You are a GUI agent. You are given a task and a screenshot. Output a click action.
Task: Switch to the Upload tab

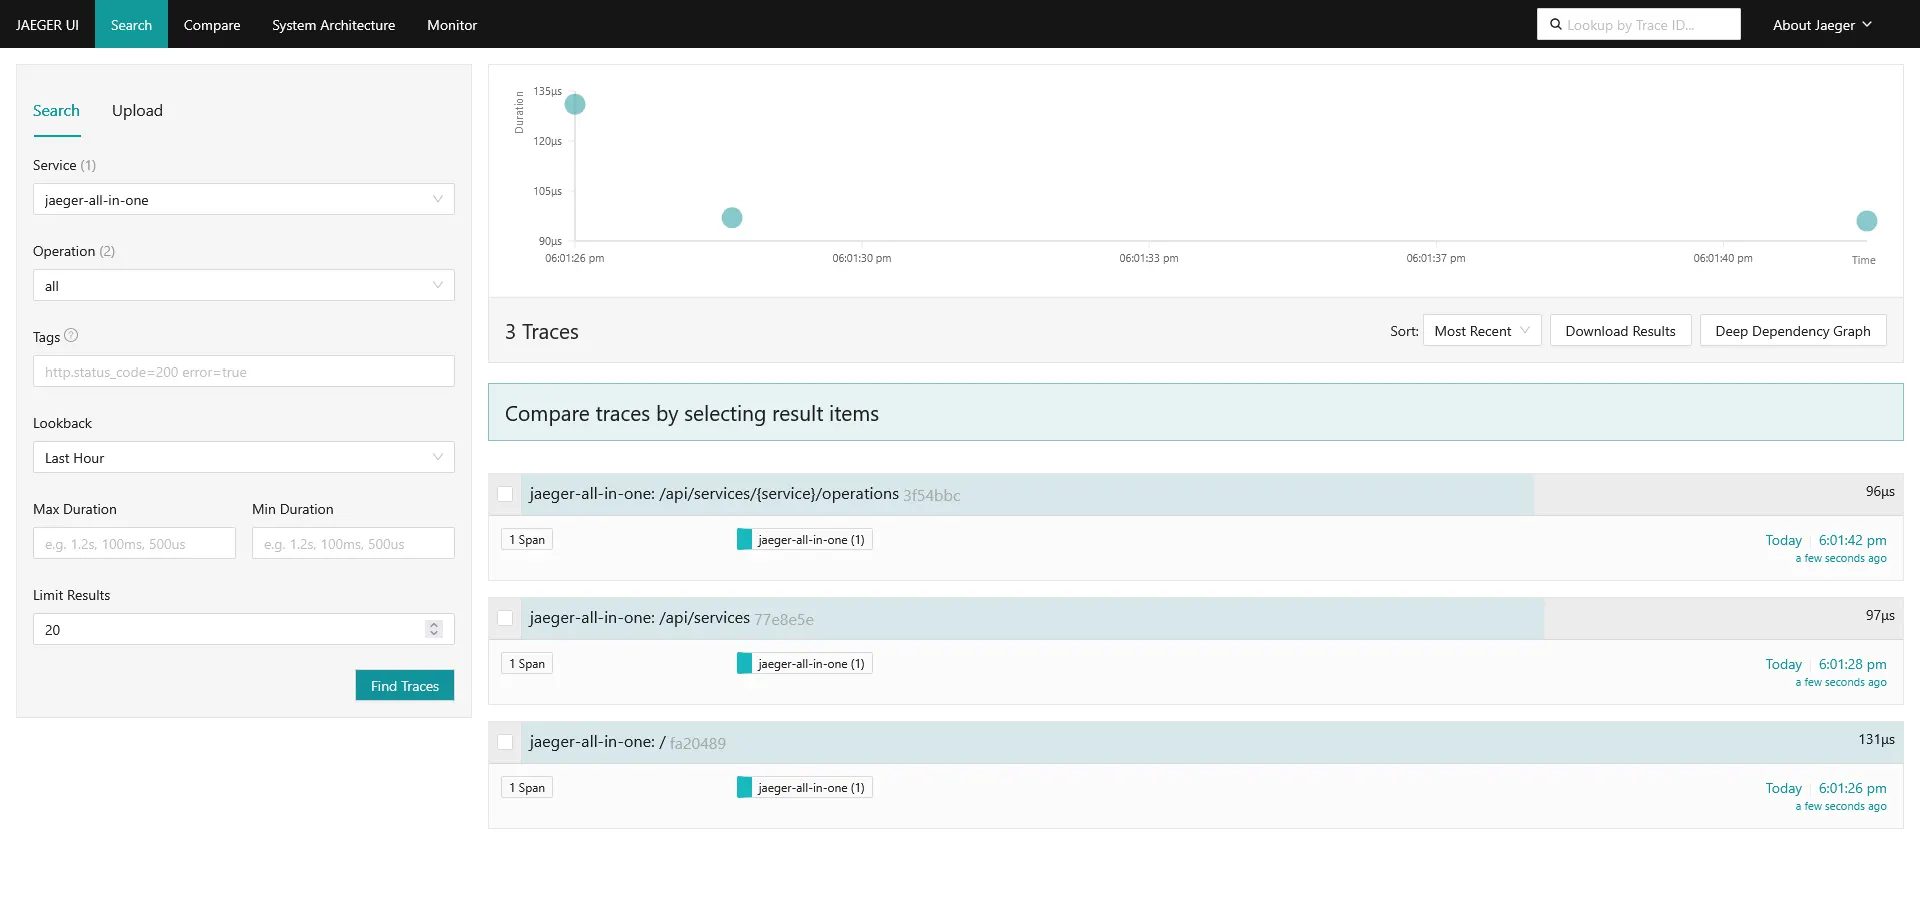pos(137,110)
